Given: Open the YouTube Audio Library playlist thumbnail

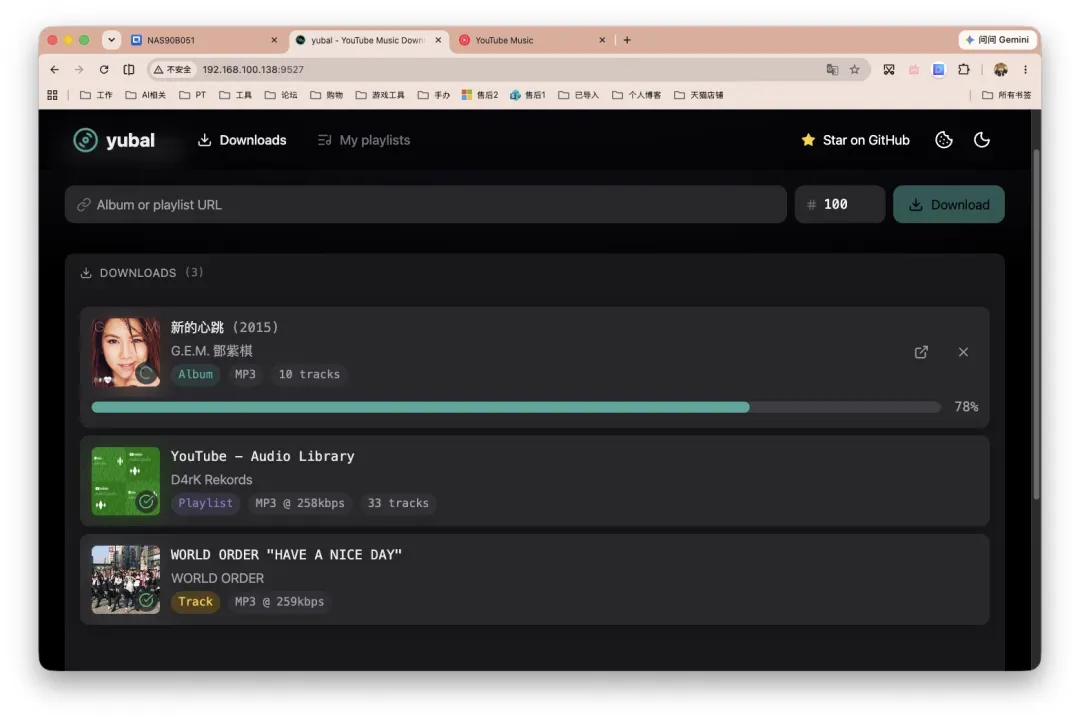Looking at the screenshot, I should pyautogui.click(x=125, y=481).
